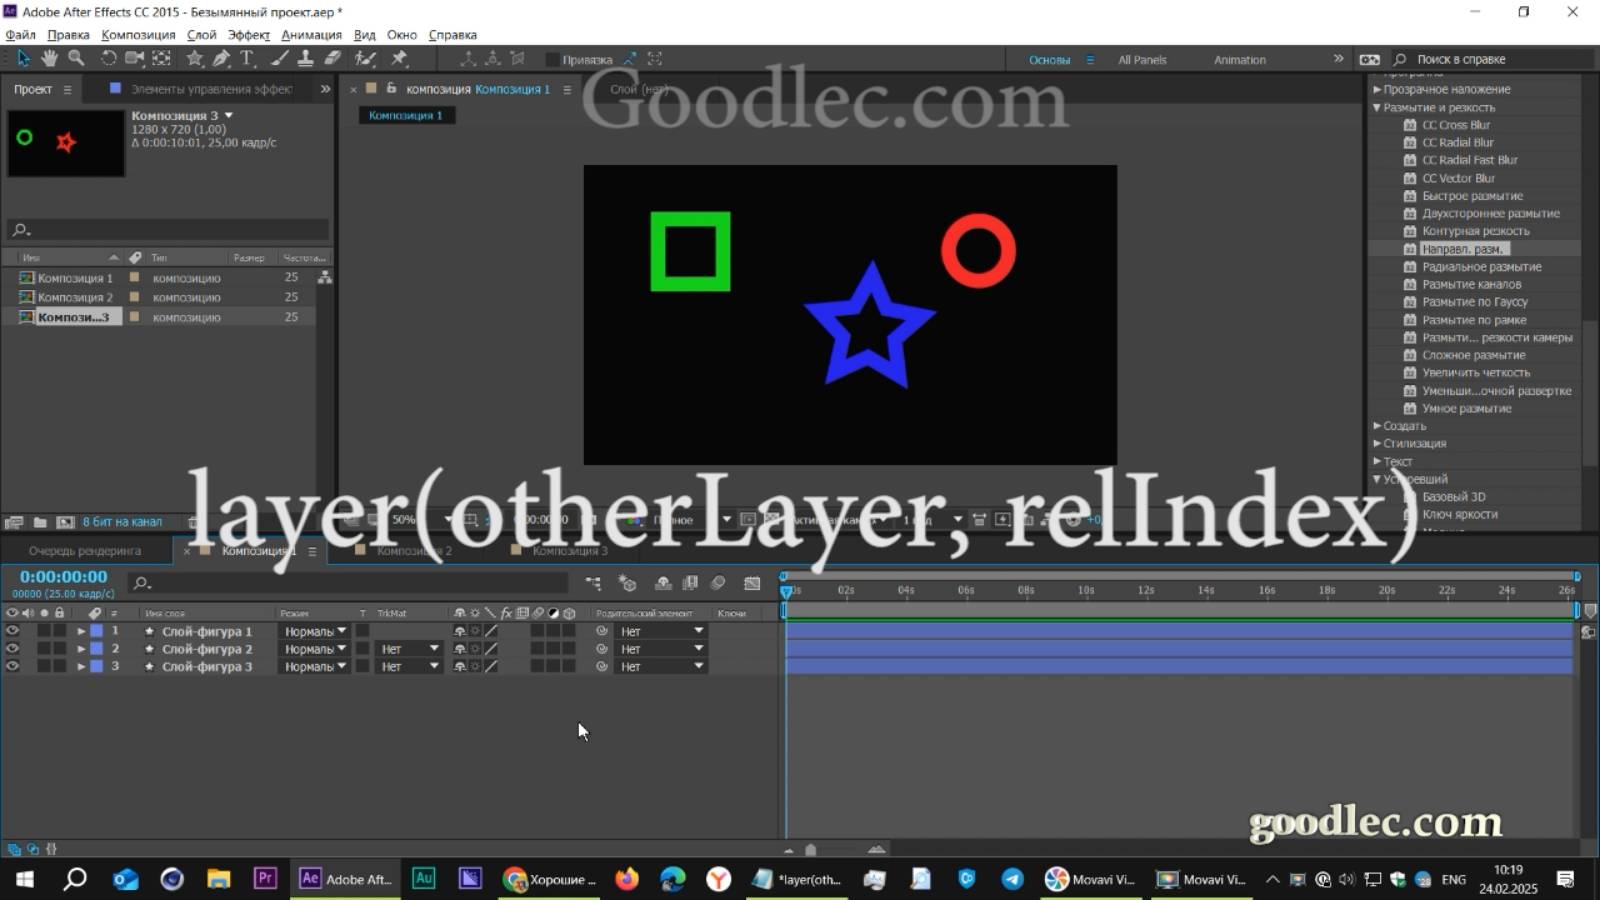Click the Композиция 1 breadcrumb button in viewer
Image resolution: width=1600 pixels, height=900 pixels.
[x=406, y=115]
